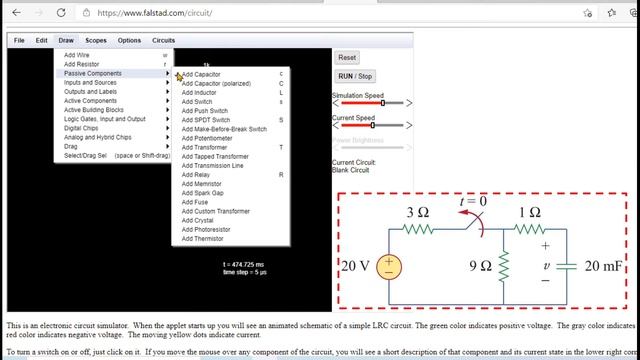Select Add Custom Transformer

(231, 211)
